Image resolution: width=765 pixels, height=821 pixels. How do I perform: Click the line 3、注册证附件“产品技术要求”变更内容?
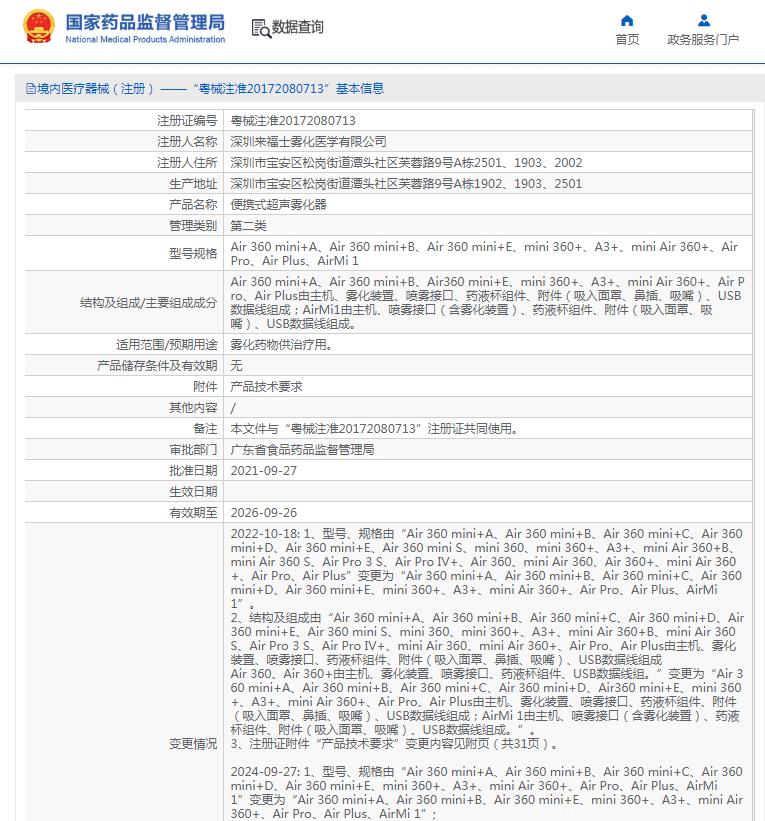pos(394,744)
